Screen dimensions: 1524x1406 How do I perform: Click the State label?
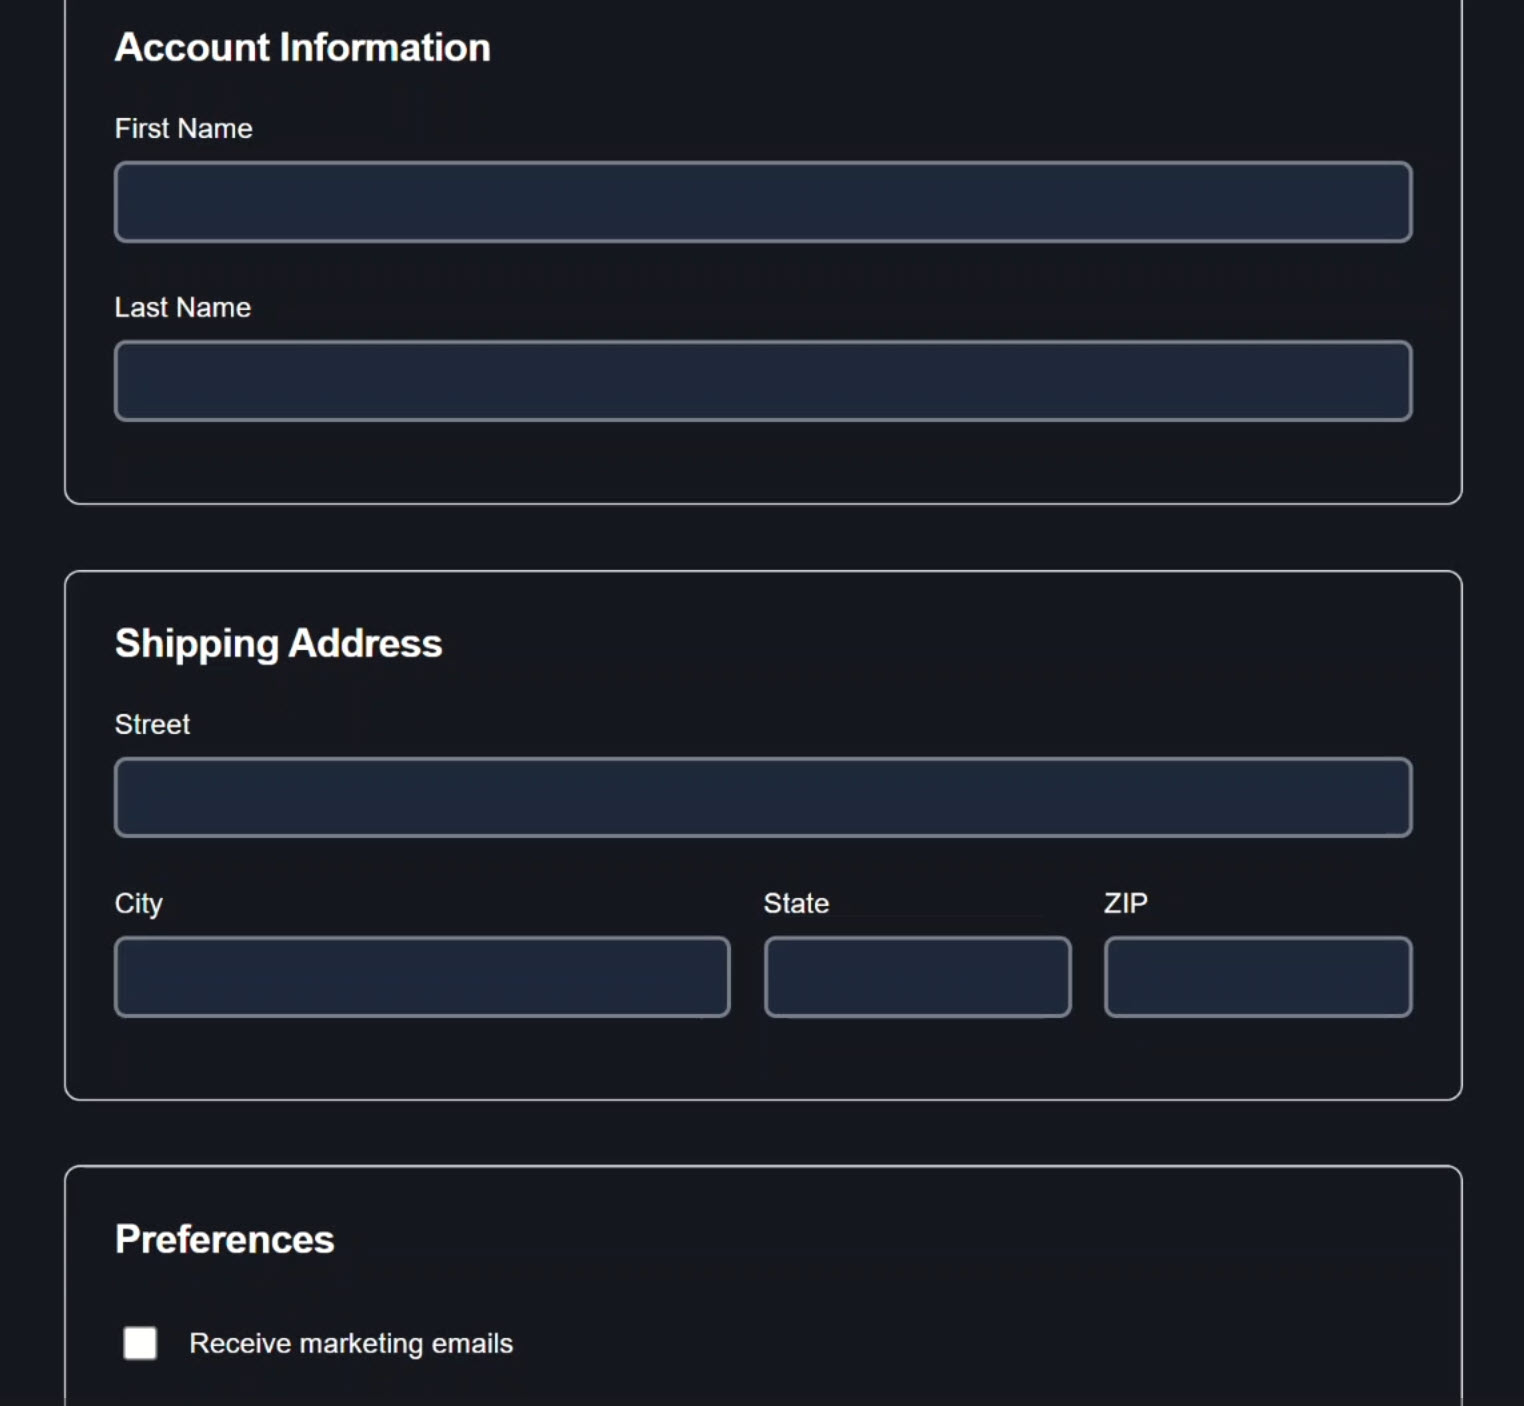click(x=796, y=903)
